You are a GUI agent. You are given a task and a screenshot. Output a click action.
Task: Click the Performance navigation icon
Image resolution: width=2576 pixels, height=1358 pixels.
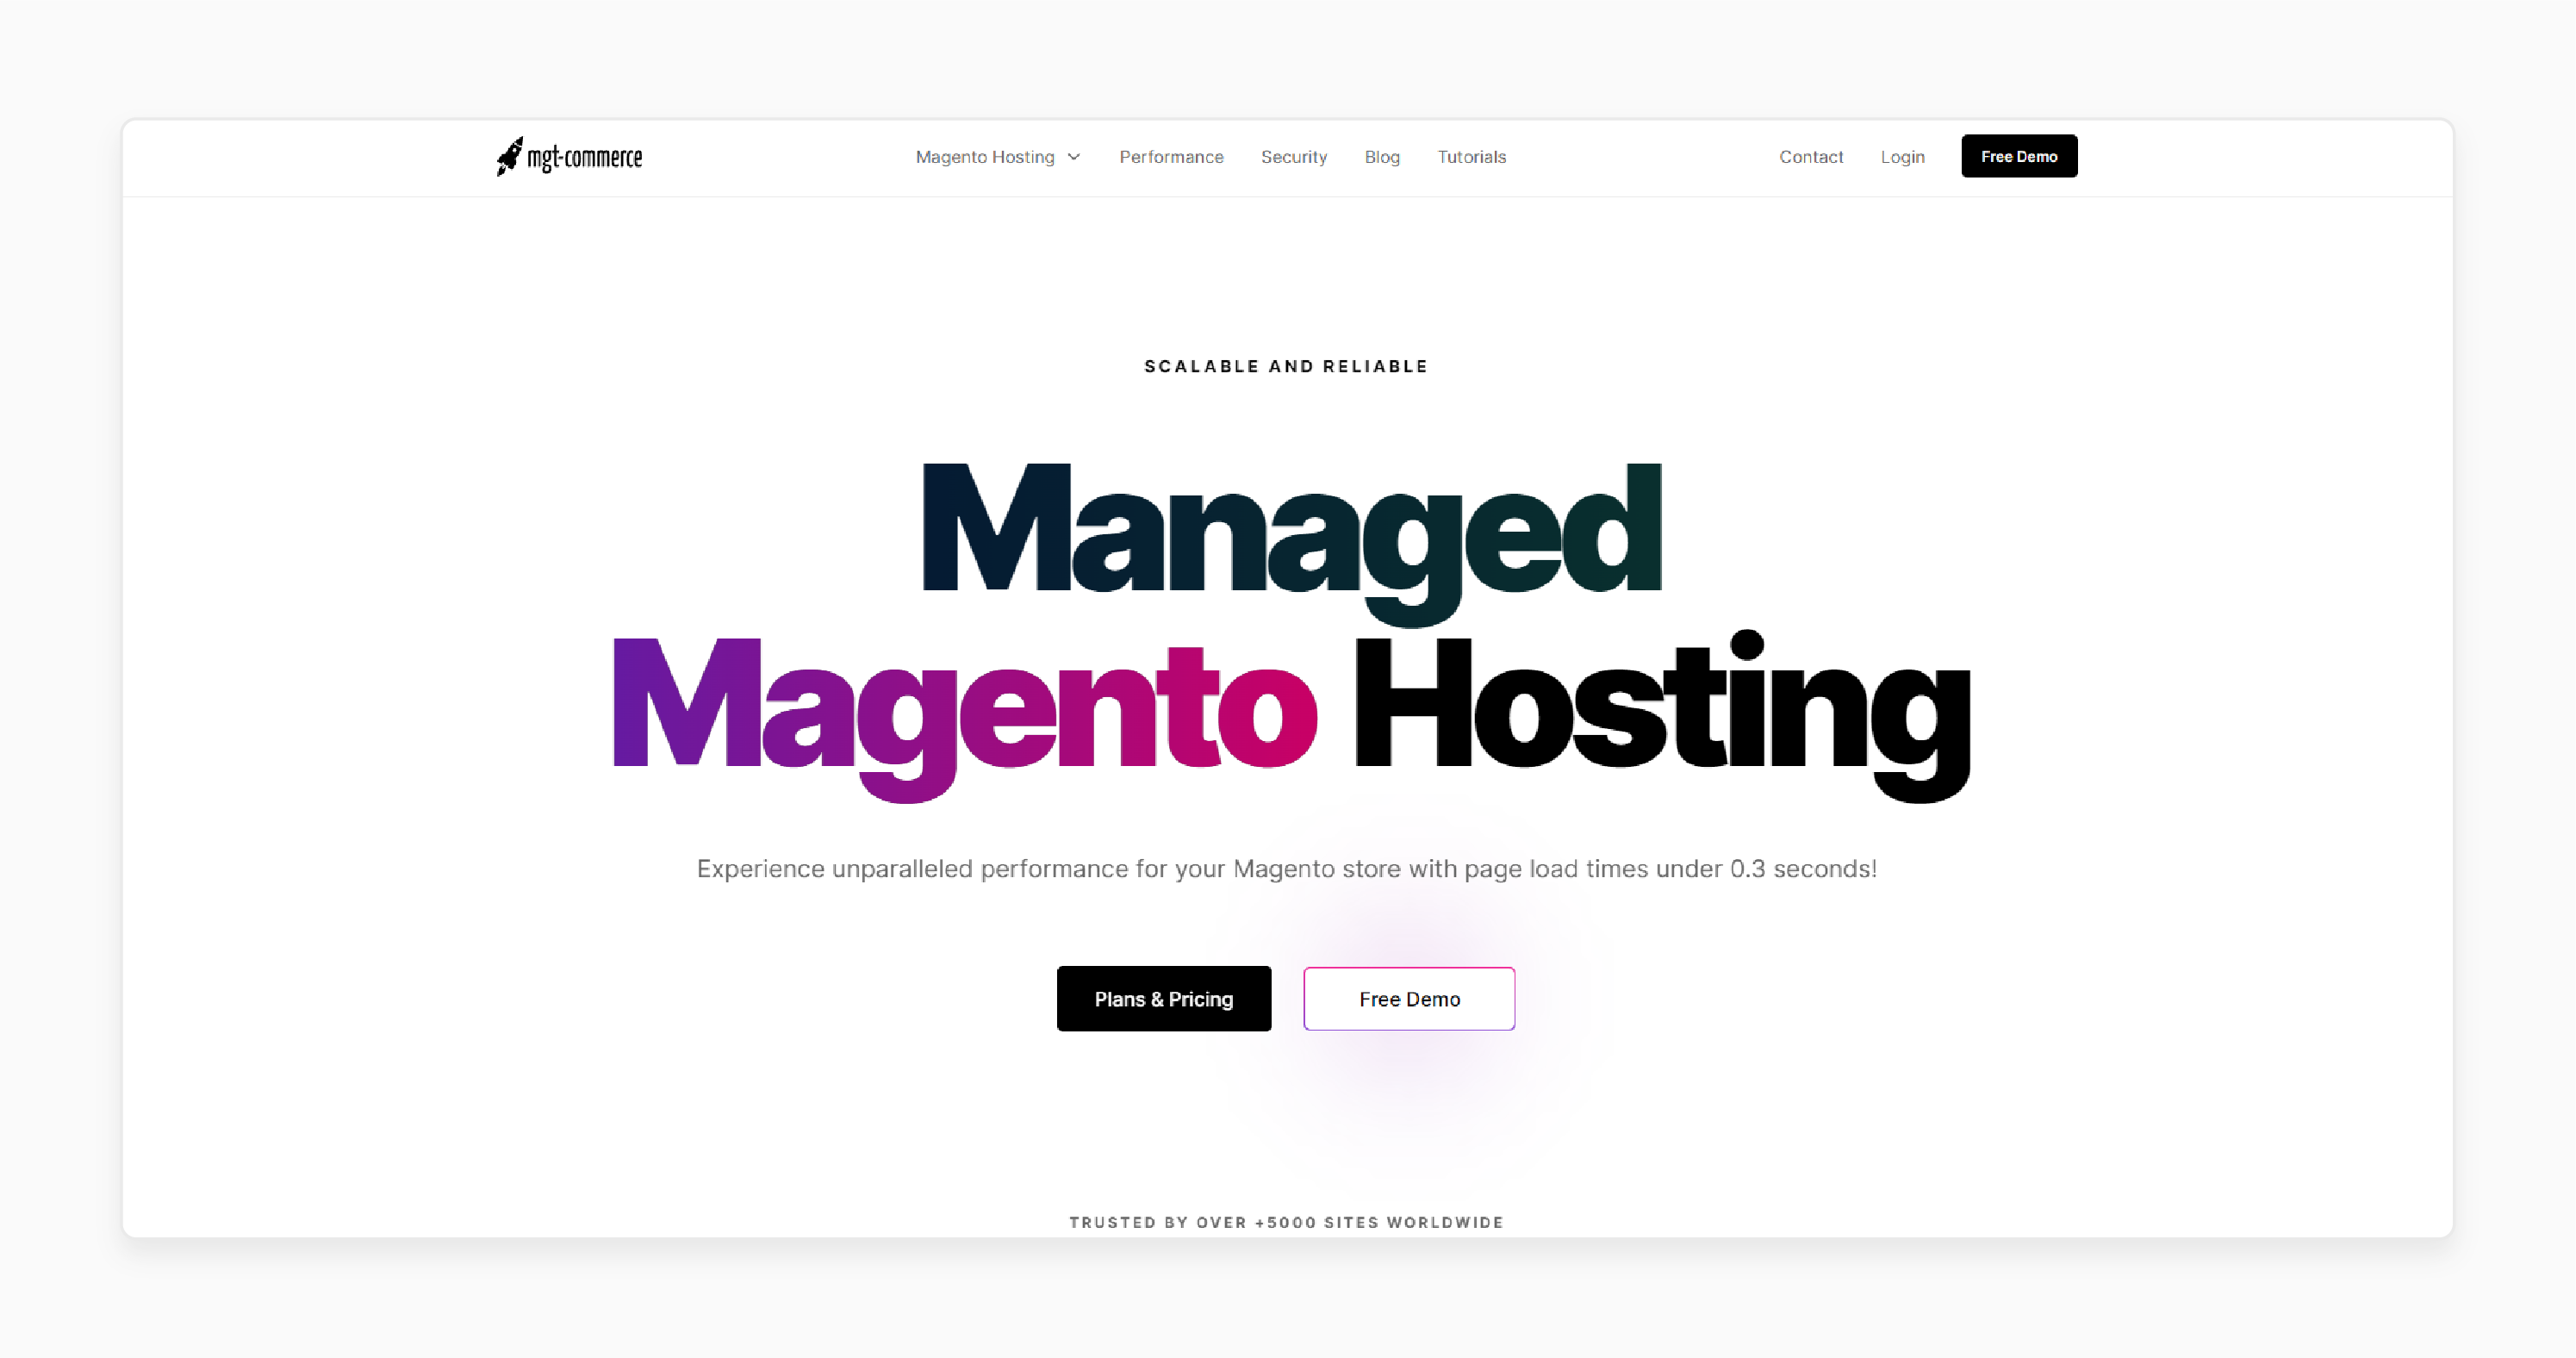pyautogui.click(x=1171, y=157)
